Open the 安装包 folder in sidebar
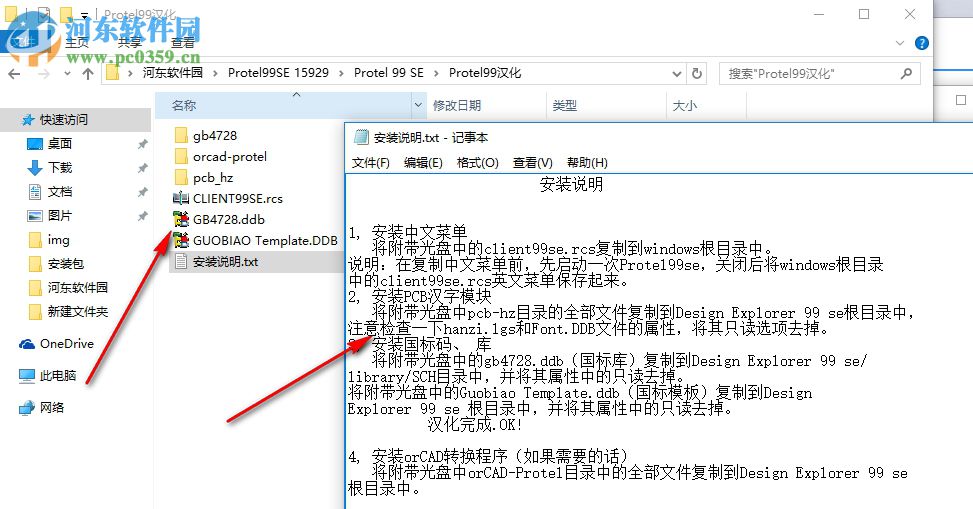 pyautogui.click(x=56, y=264)
